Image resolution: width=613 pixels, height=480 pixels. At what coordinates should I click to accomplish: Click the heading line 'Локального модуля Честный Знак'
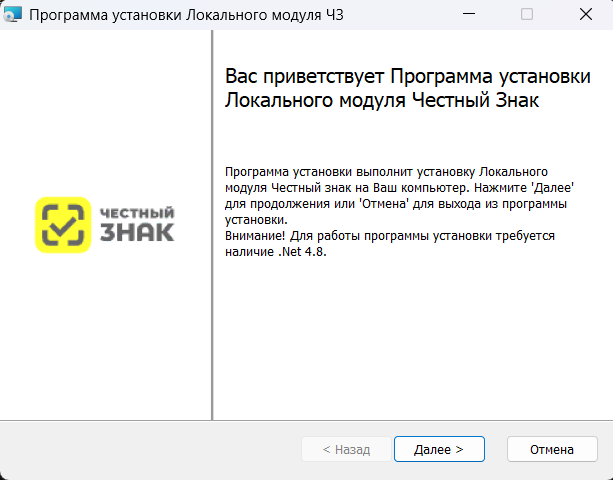coord(382,100)
